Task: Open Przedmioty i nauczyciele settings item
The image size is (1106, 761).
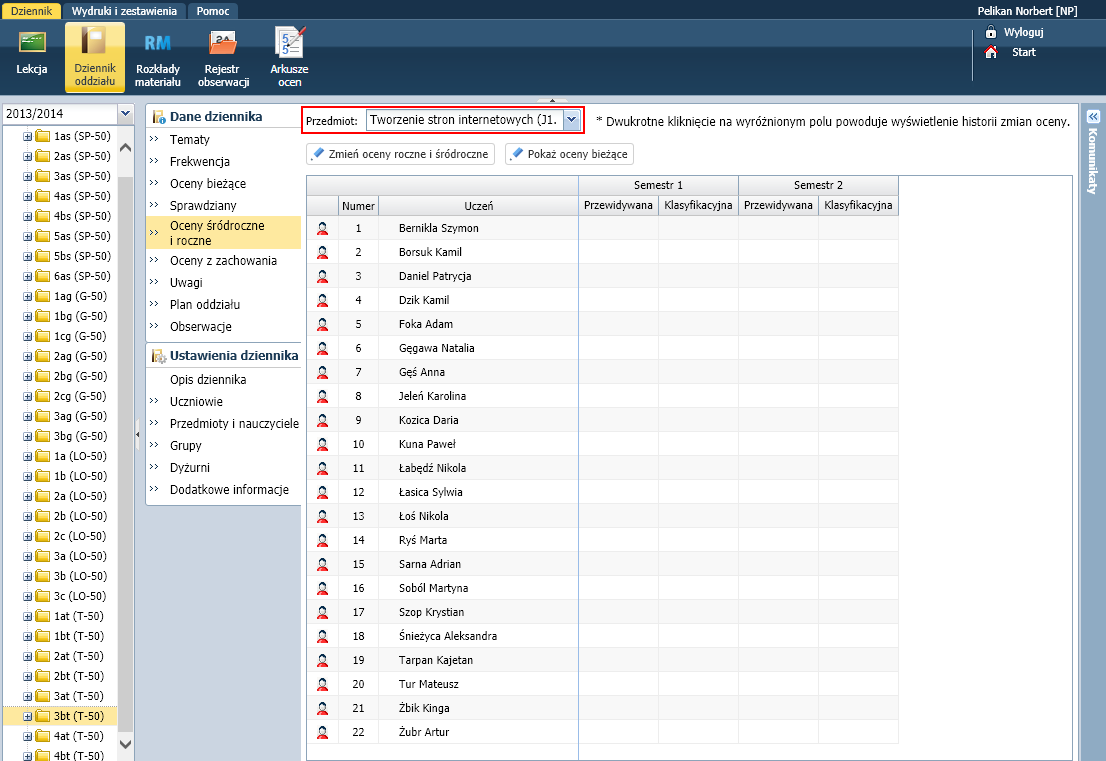Action: pos(234,423)
